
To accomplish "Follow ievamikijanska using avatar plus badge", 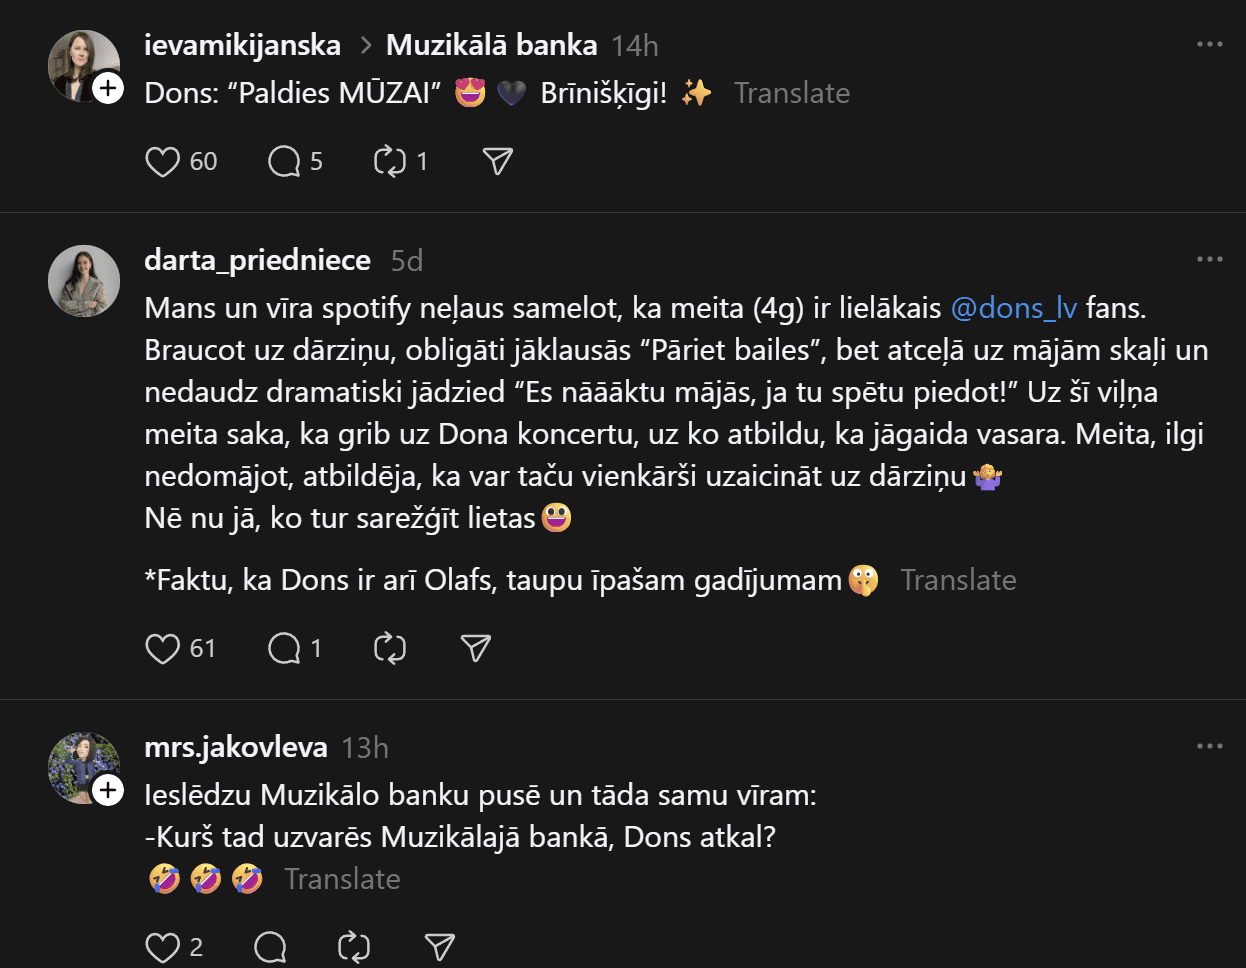I will 108,89.
